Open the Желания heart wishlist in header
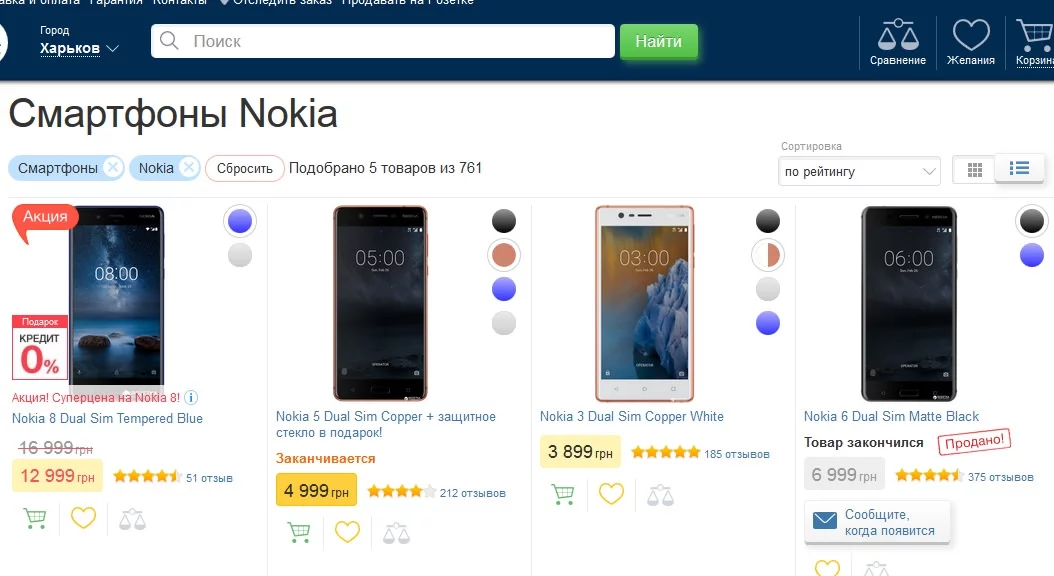The image size is (1054, 576). (971, 43)
